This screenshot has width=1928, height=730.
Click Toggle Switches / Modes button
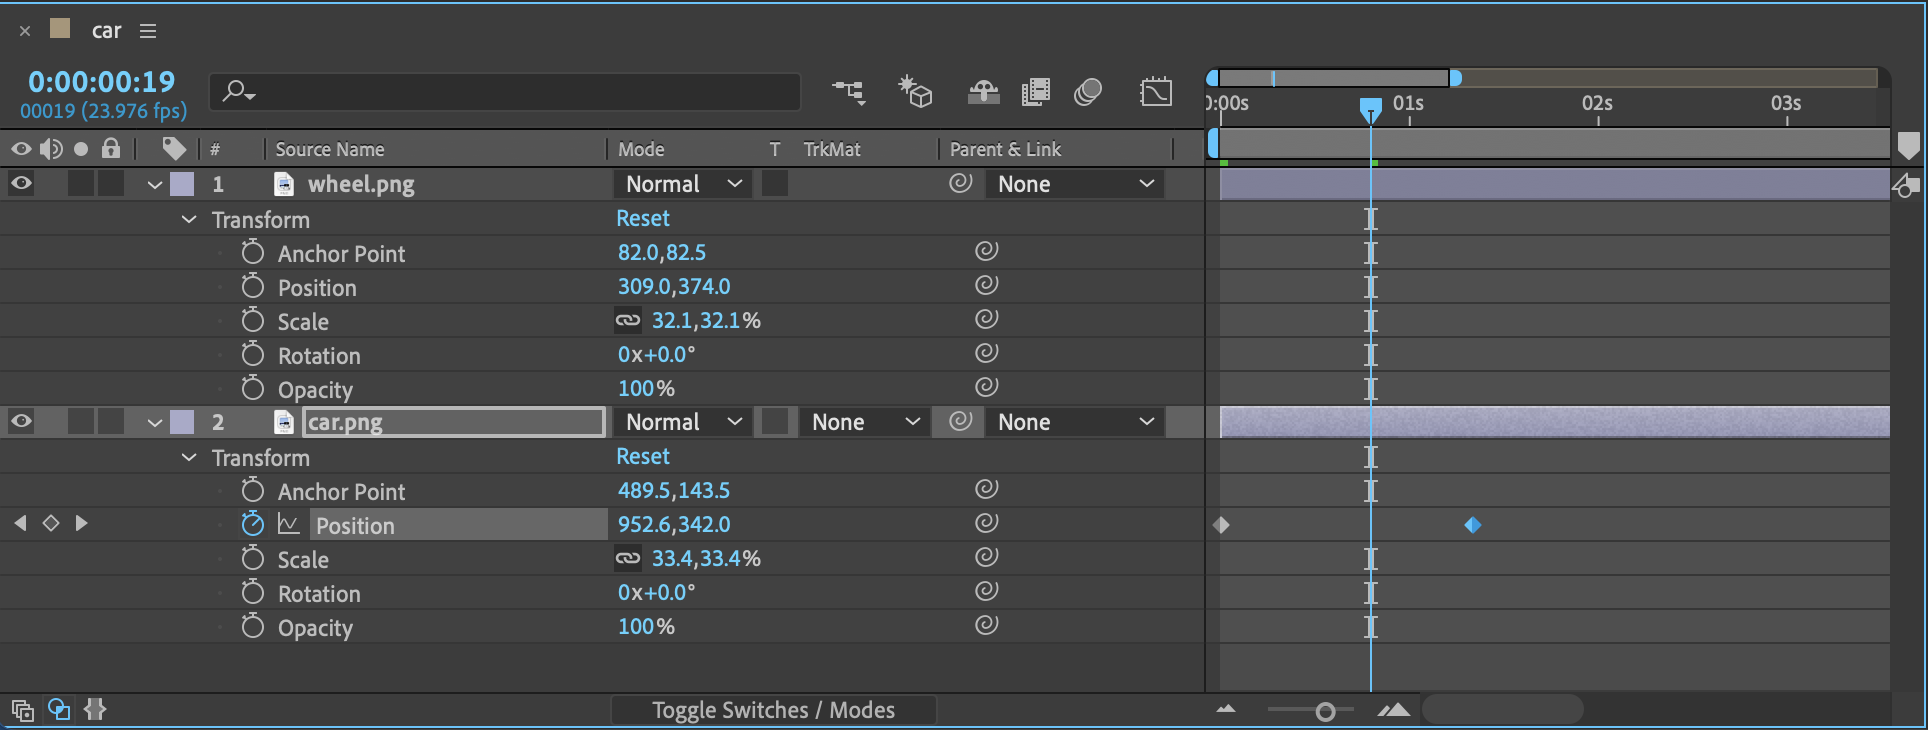pyautogui.click(x=773, y=710)
